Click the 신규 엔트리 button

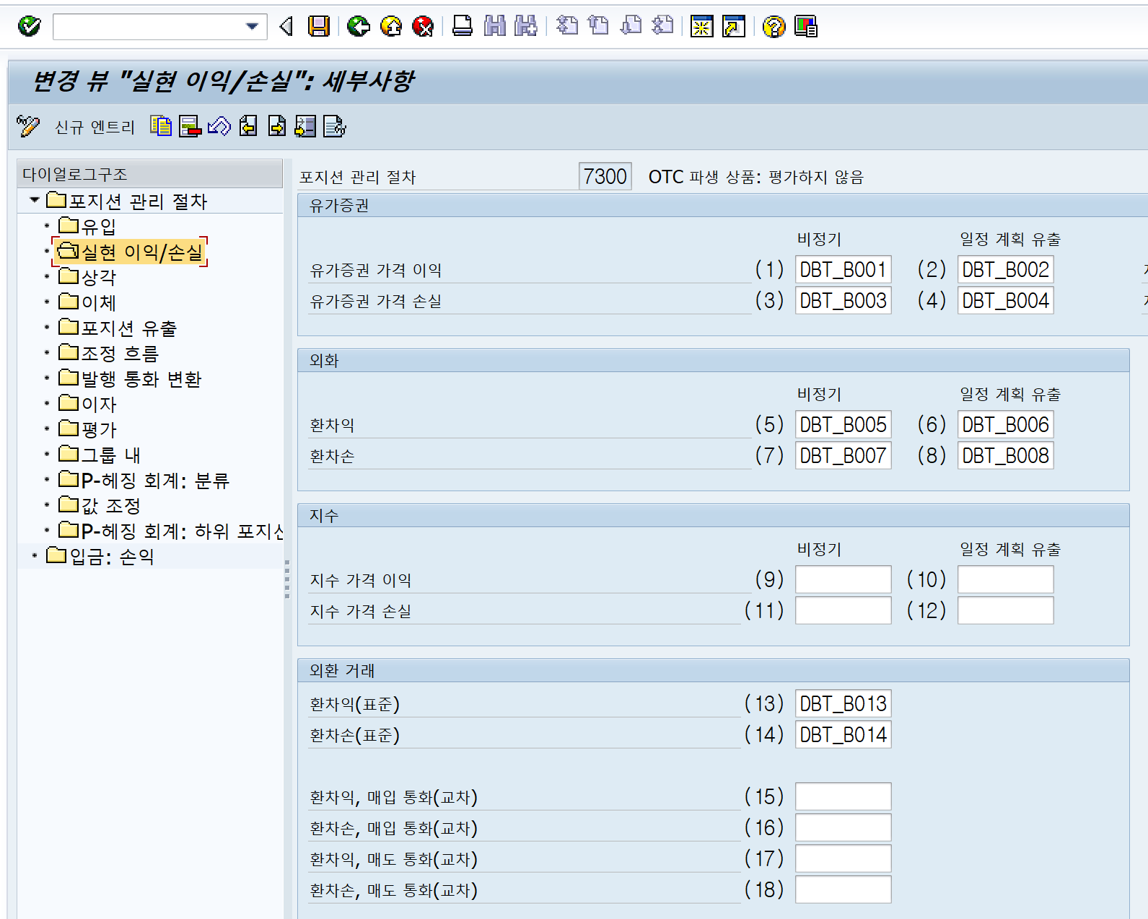[94, 127]
